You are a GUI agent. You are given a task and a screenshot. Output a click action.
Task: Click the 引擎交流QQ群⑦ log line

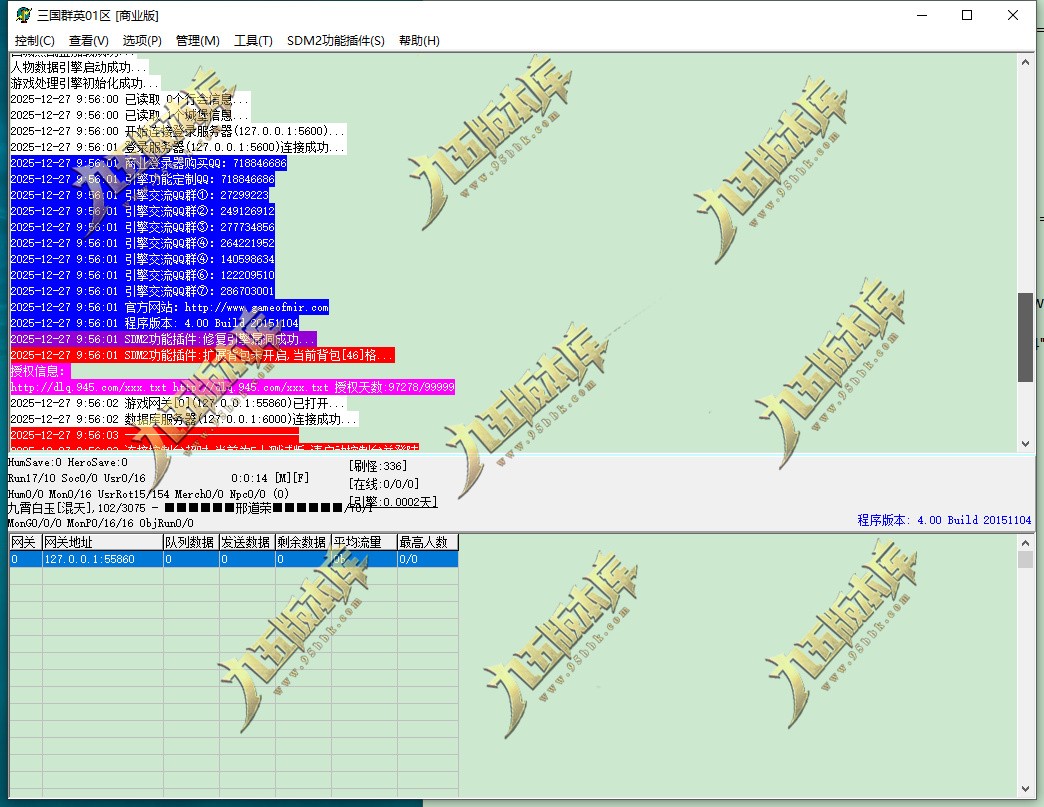[142, 291]
